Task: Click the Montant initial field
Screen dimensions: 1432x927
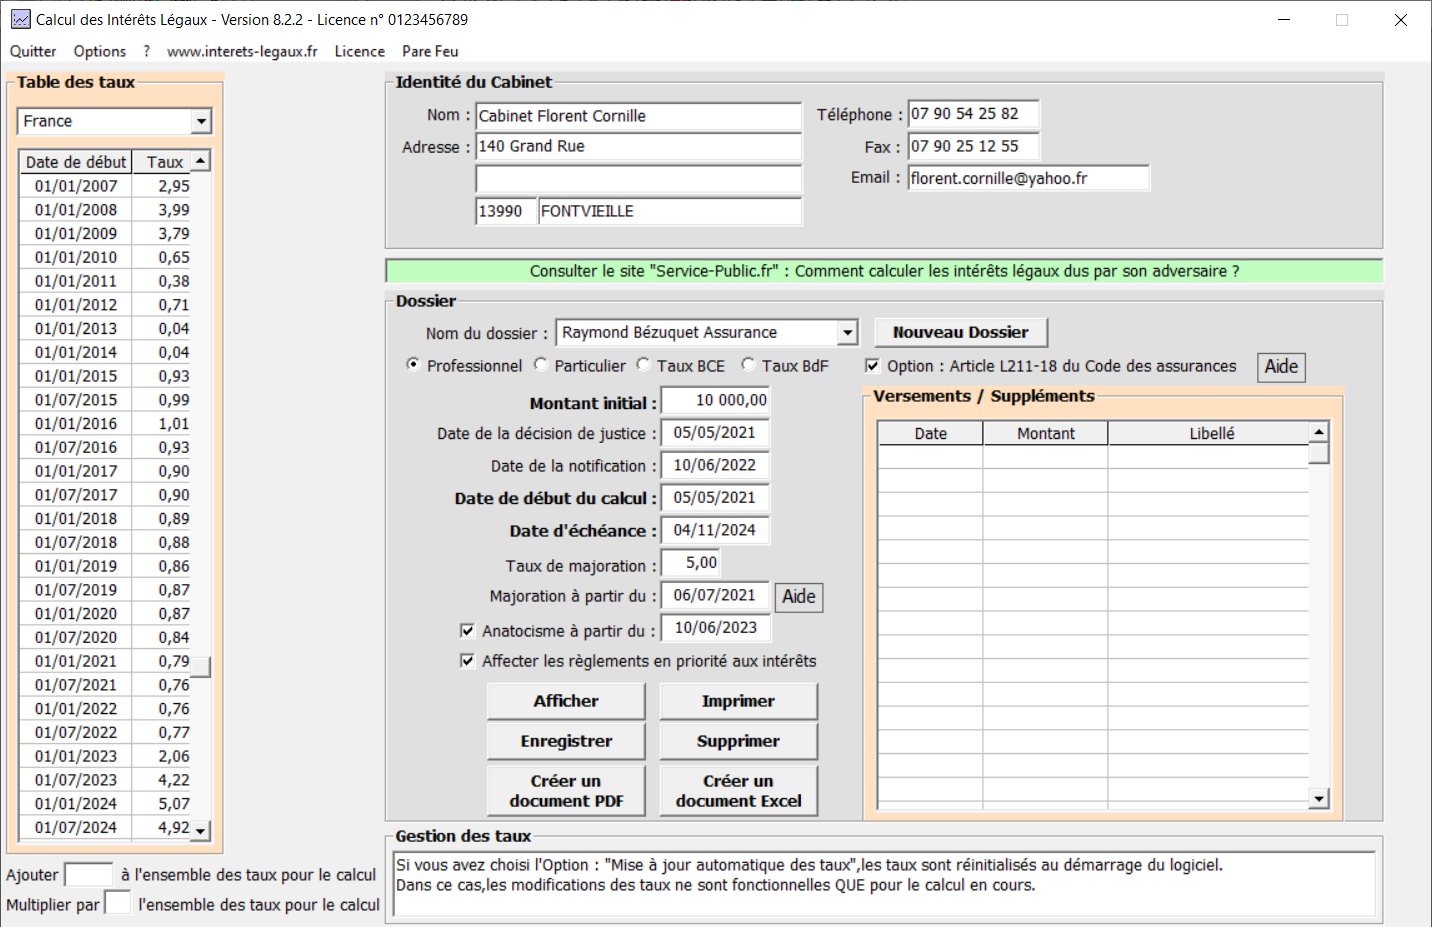Action: [x=716, y=400]
